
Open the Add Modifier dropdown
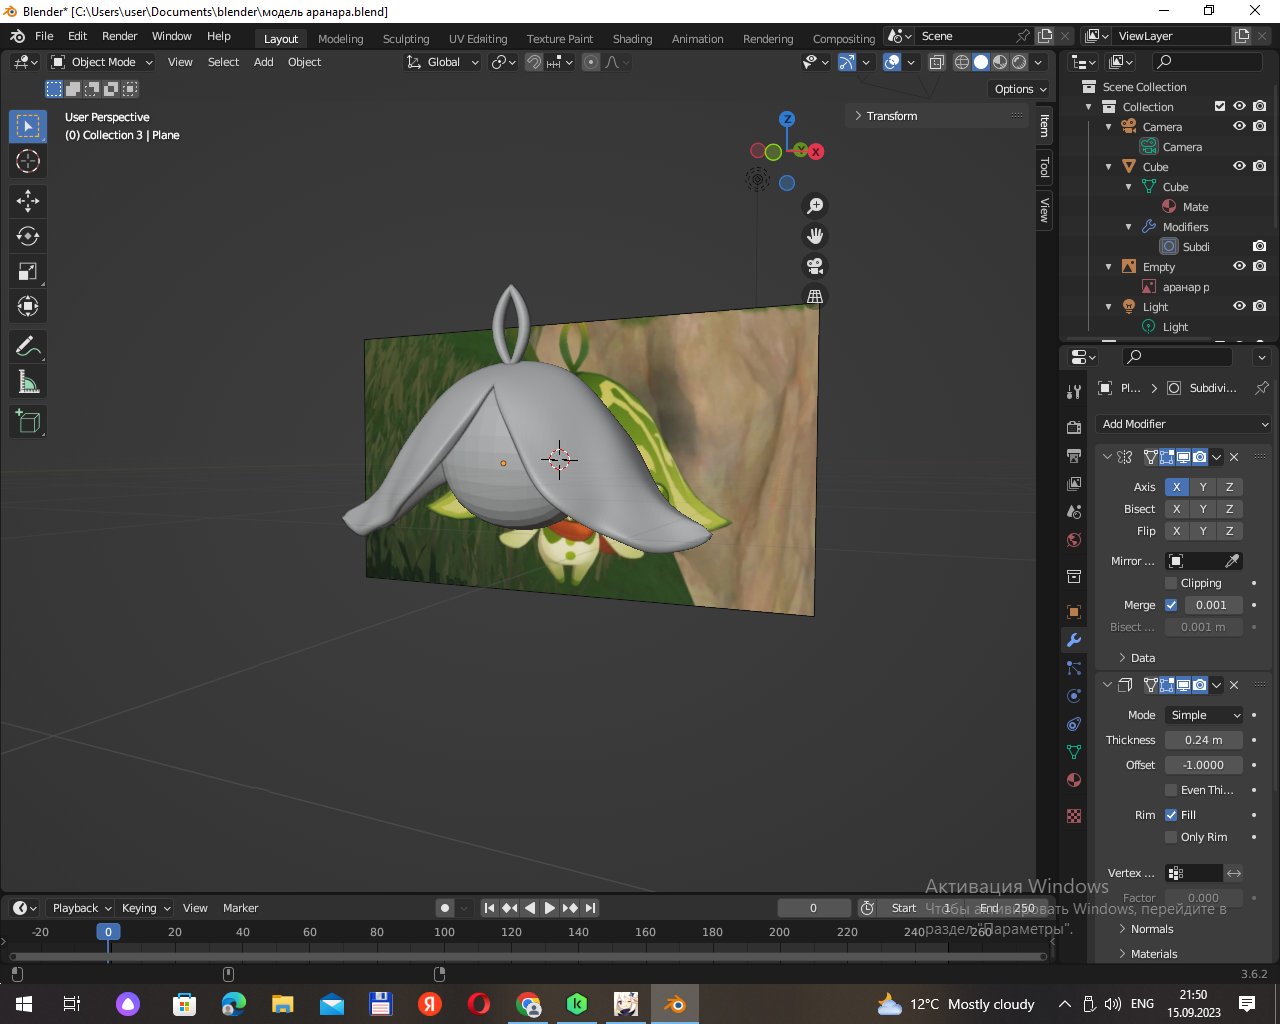tap(1183, 424)
